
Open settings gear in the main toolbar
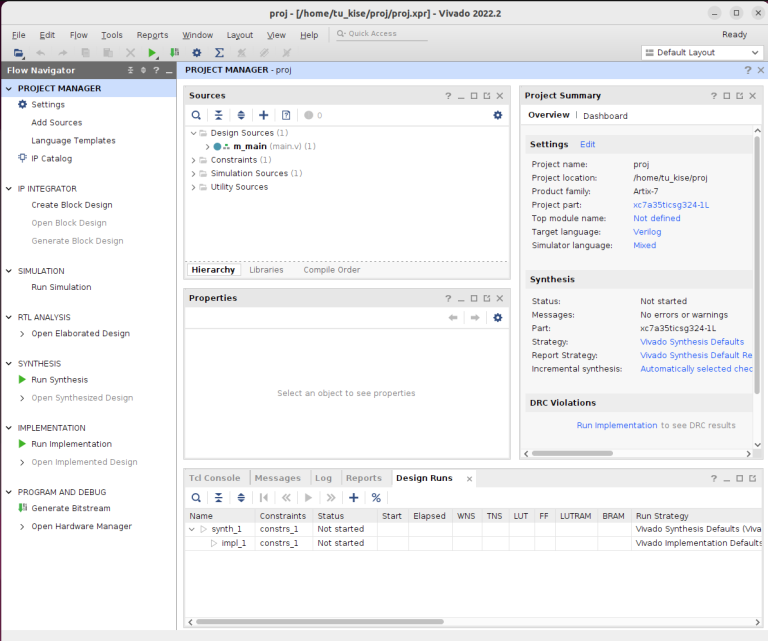coord(197,52)
